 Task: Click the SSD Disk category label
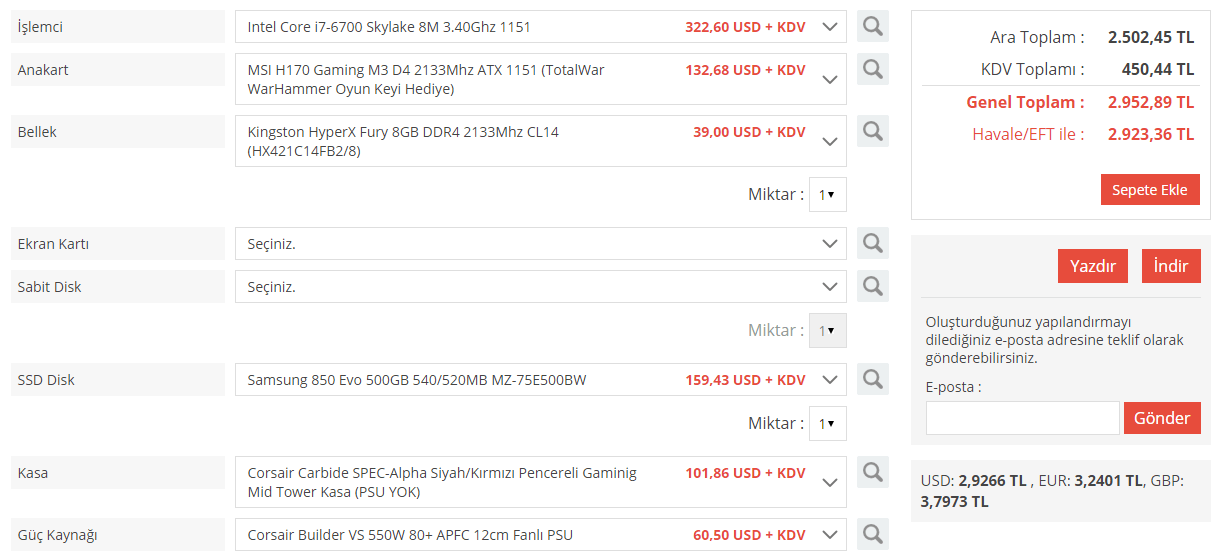[118, 379]
